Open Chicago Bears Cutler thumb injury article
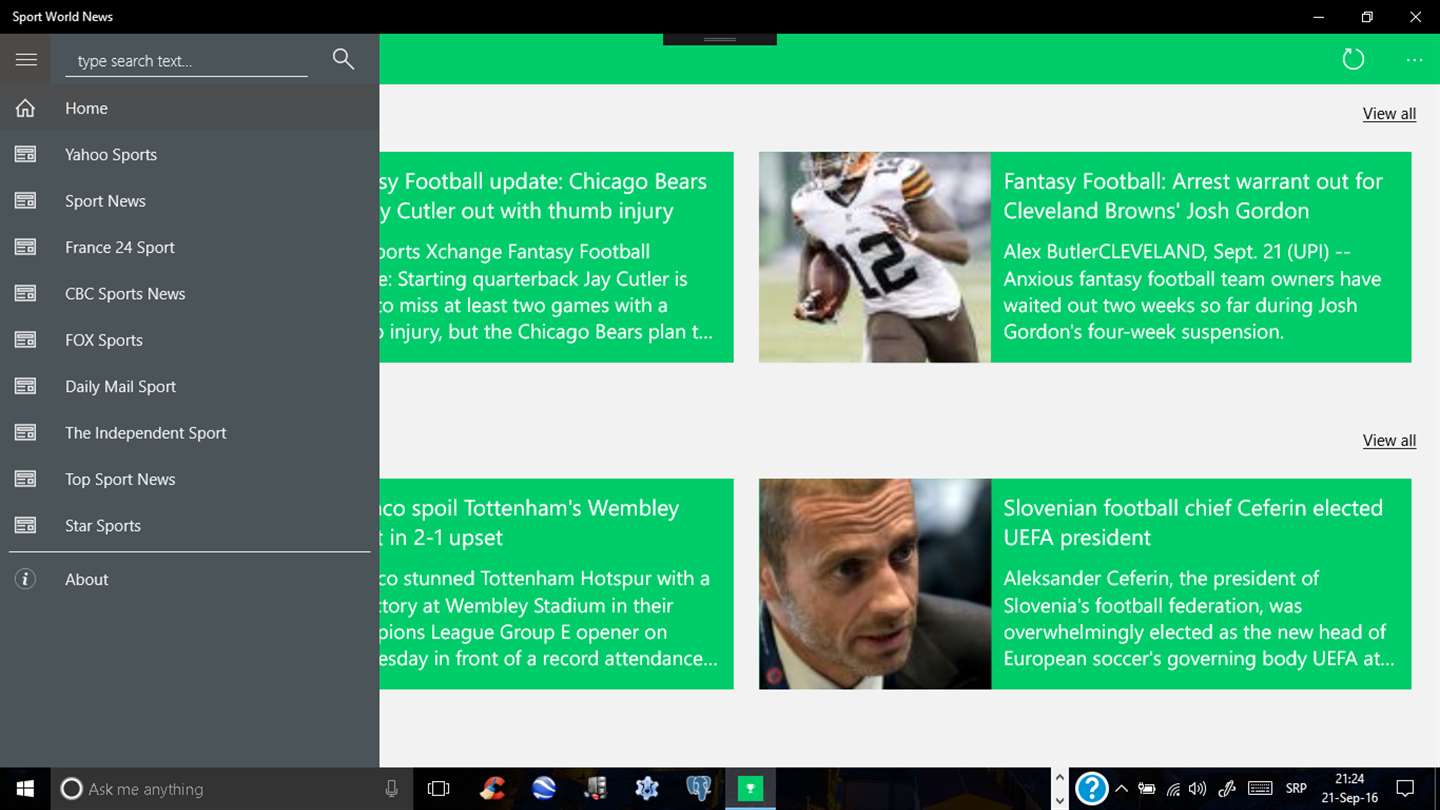The image size is (1440, 810). (x=557, y=257)
